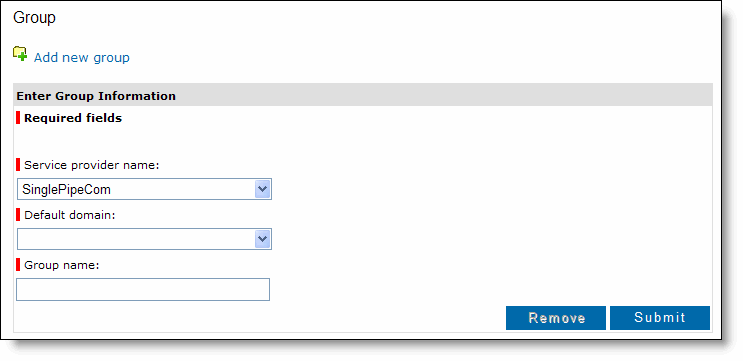The image size is (743, 361).
Task: Select the Enter Group Information header bar
Action: [363, 96]
